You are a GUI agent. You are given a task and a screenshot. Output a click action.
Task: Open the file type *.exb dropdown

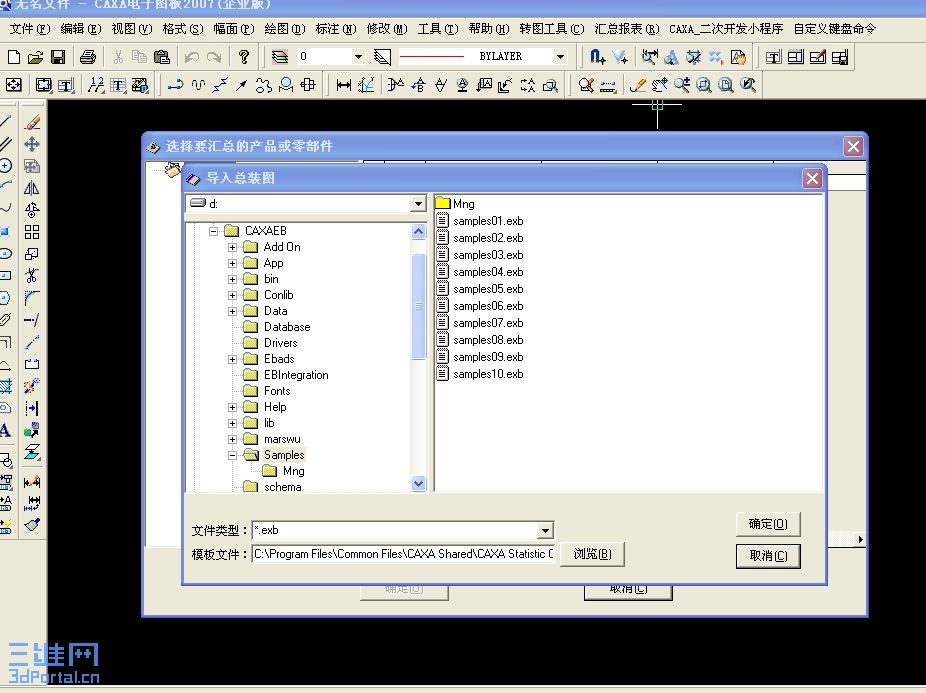(x=545, y=531)
